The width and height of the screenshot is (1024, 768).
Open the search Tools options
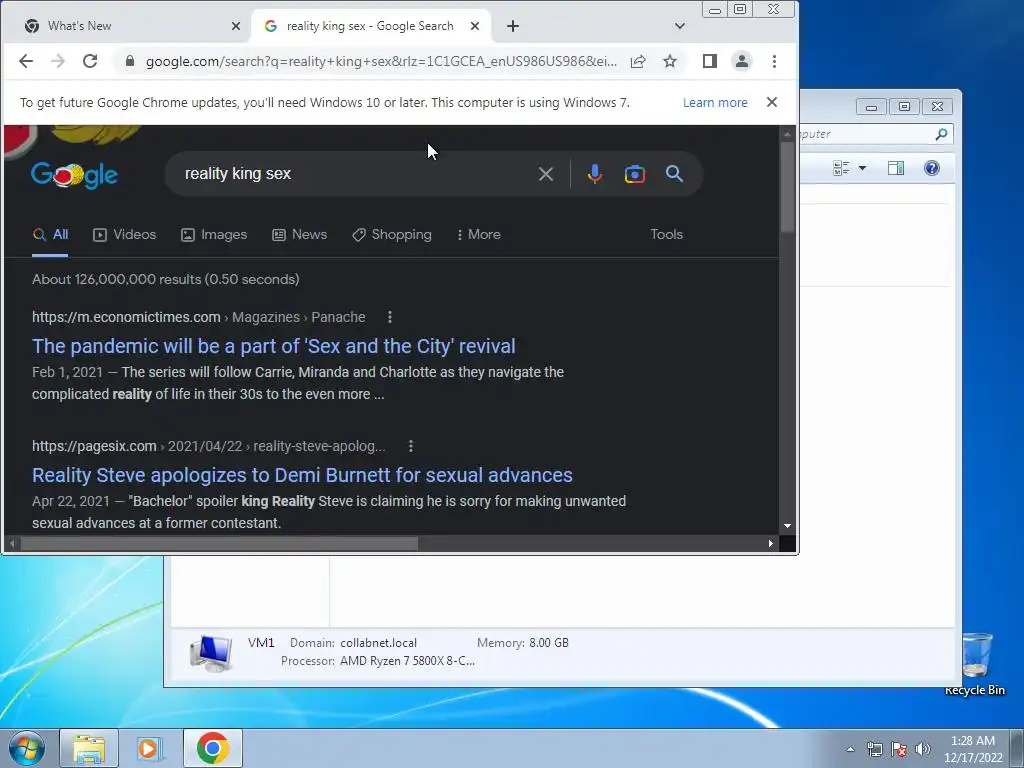pyautogui.click(x=666, y=234)
